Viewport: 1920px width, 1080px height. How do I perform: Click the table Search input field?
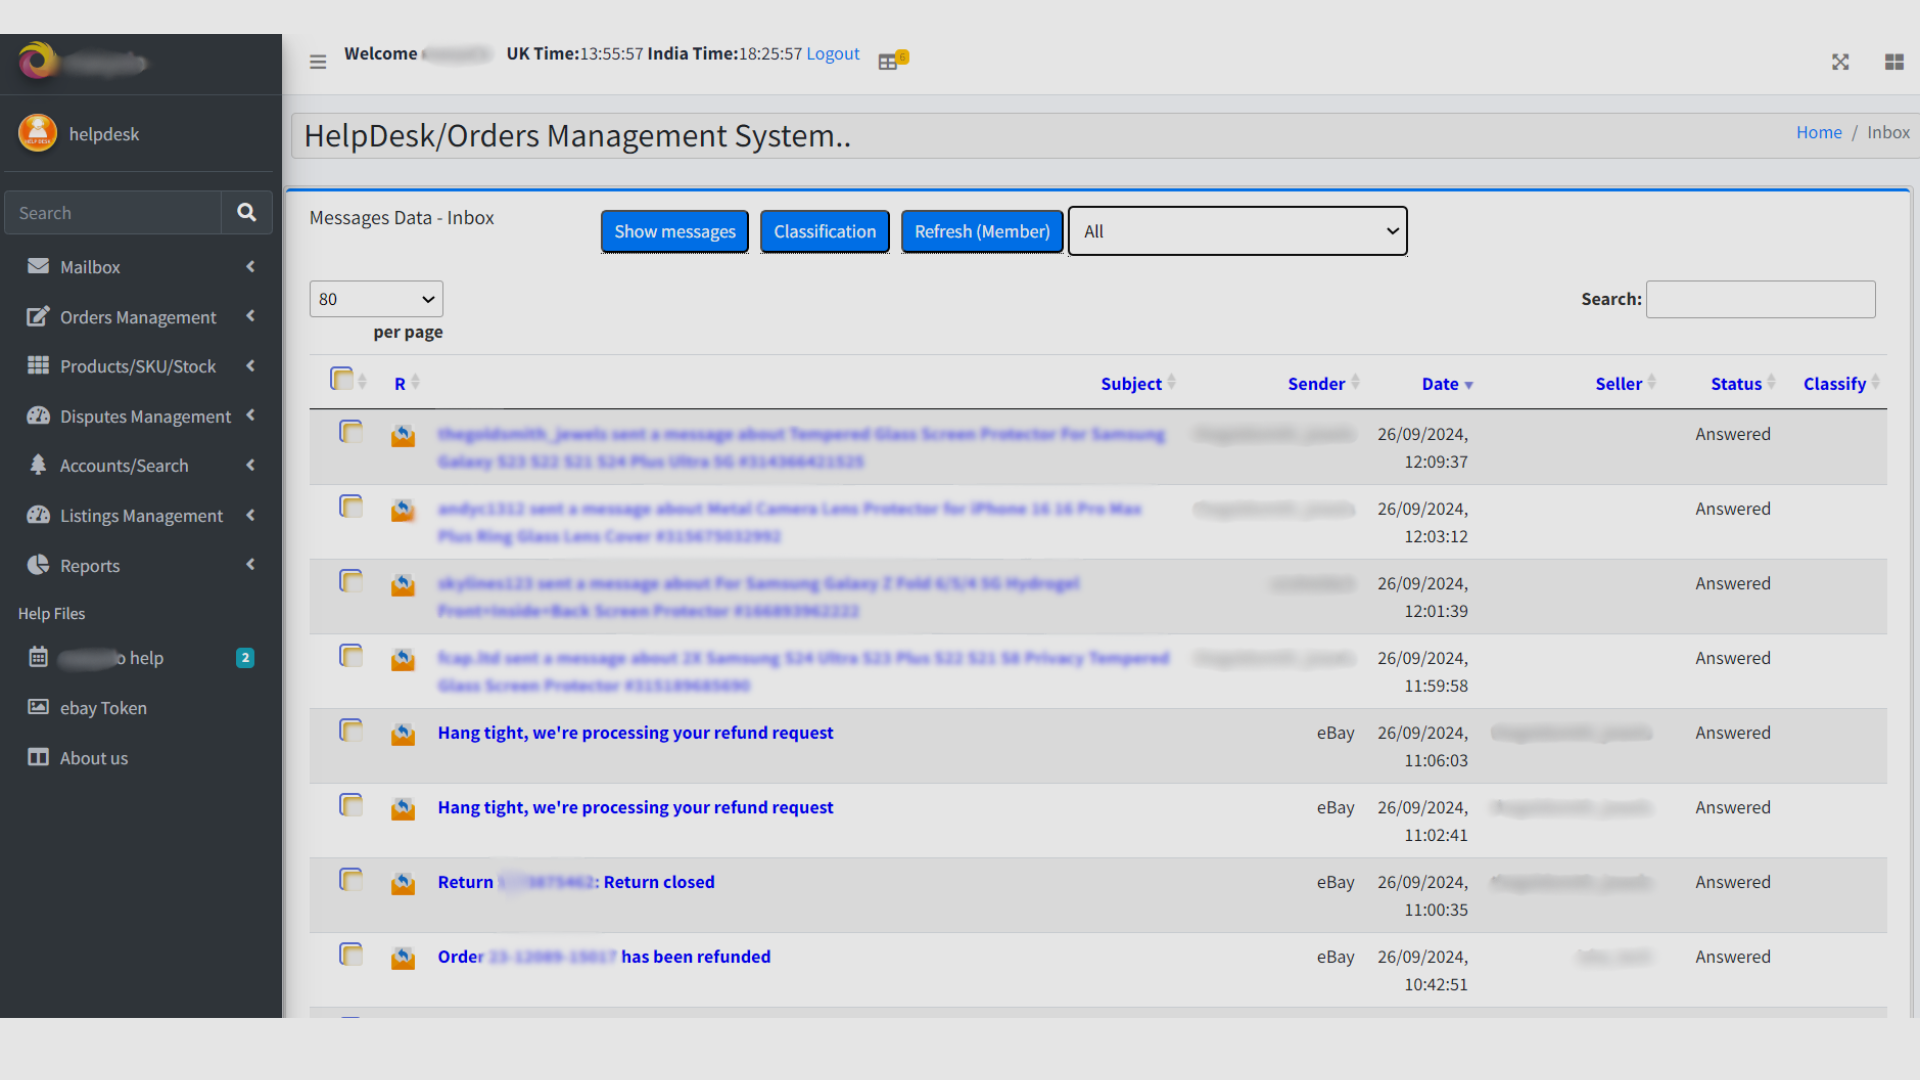[1760, 299]
